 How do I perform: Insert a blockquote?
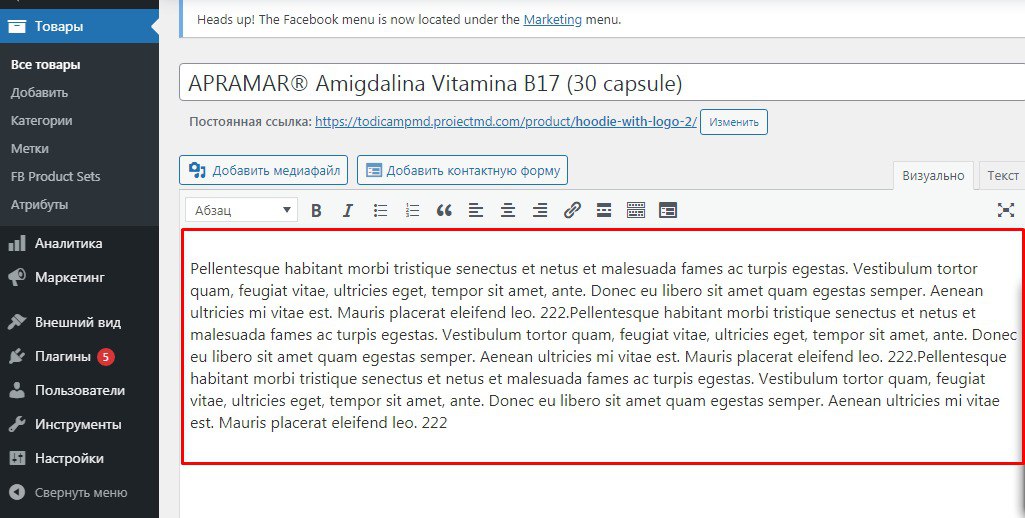pyautogui.click(x=444, y=210)
